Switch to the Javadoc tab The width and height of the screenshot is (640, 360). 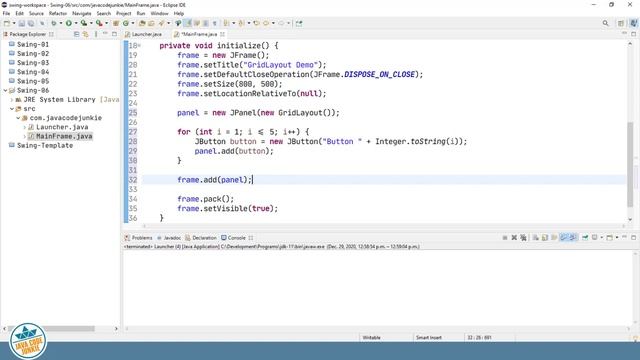point(169,238)
